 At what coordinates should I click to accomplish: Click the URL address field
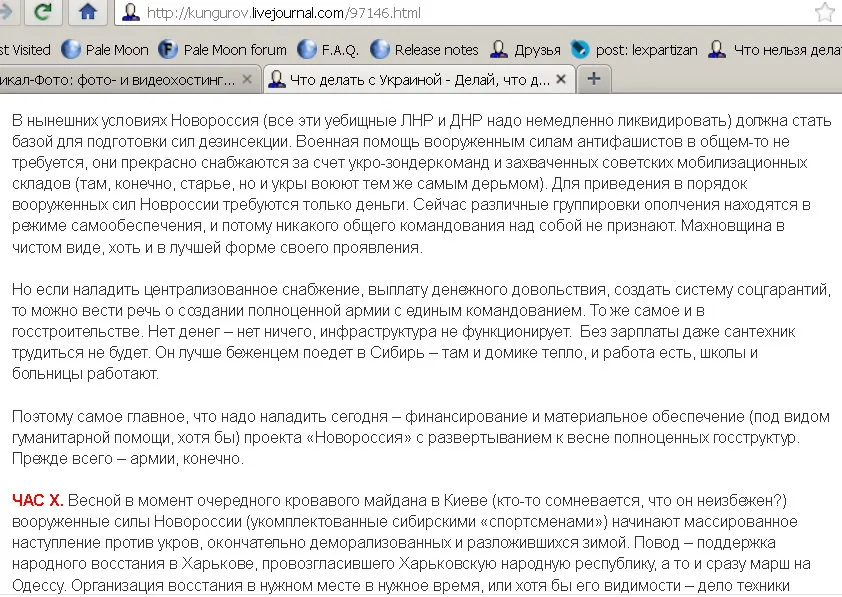(x=473, y=12)
